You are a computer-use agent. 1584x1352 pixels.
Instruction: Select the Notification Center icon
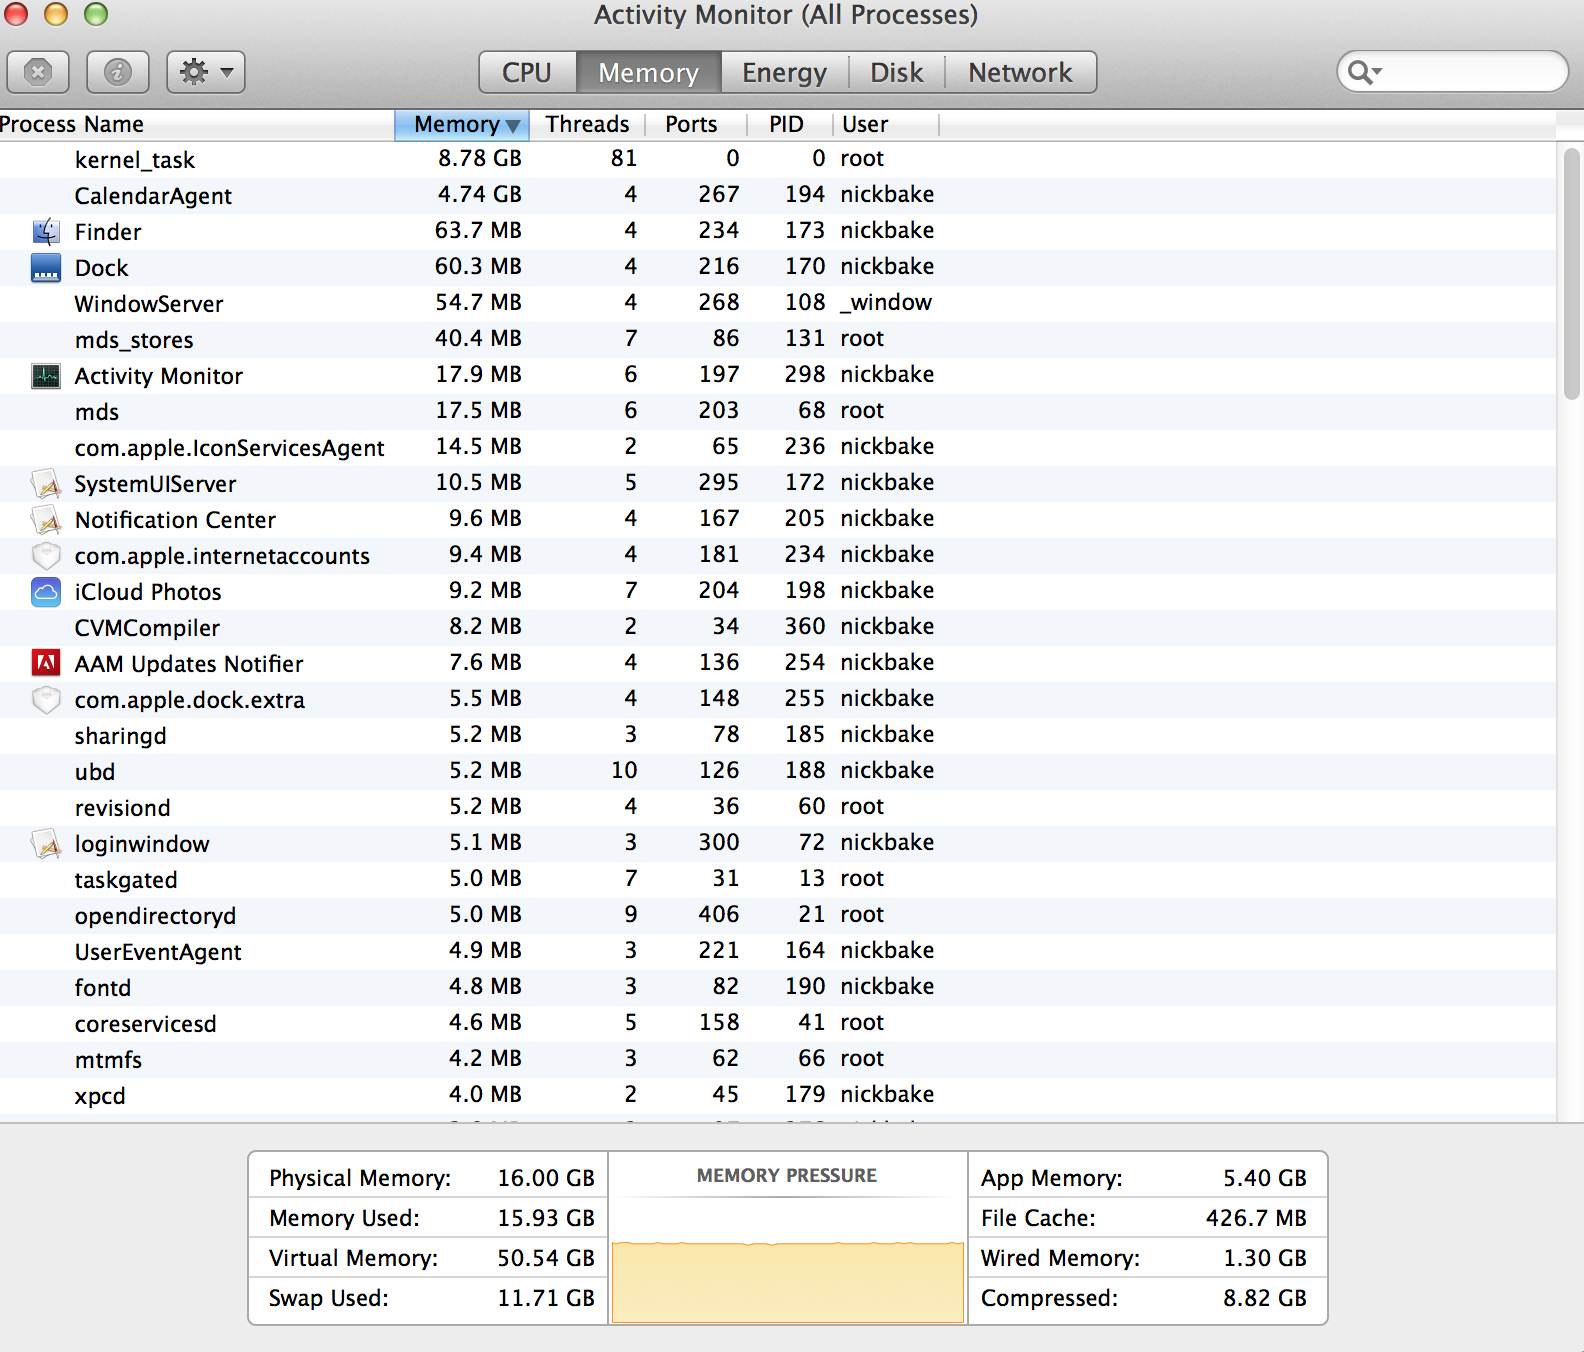click(x=46, y=520)
